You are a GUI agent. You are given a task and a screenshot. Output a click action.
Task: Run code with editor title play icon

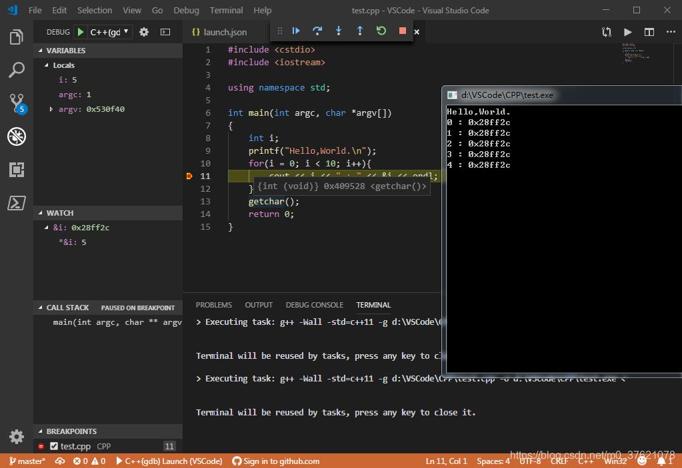pyautogui.click(x=628, y=32)
